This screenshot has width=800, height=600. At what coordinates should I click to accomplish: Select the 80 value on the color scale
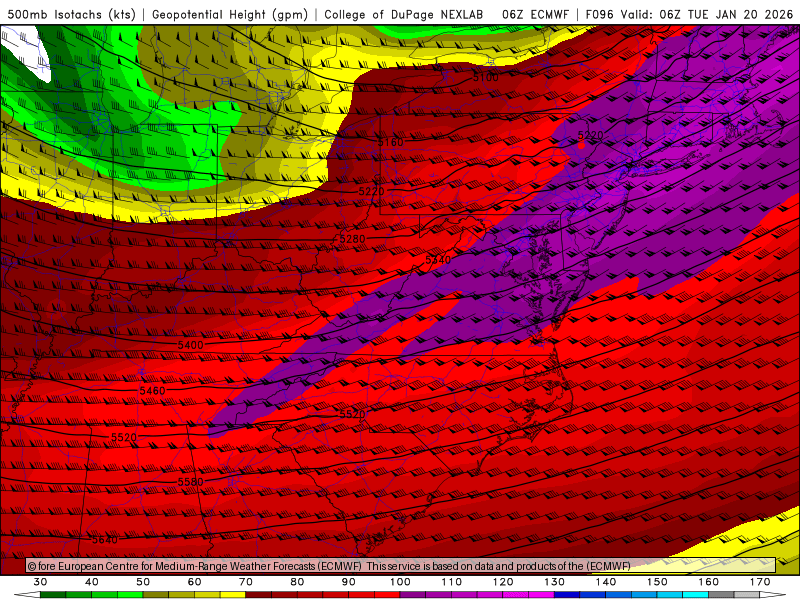point(297,582)
